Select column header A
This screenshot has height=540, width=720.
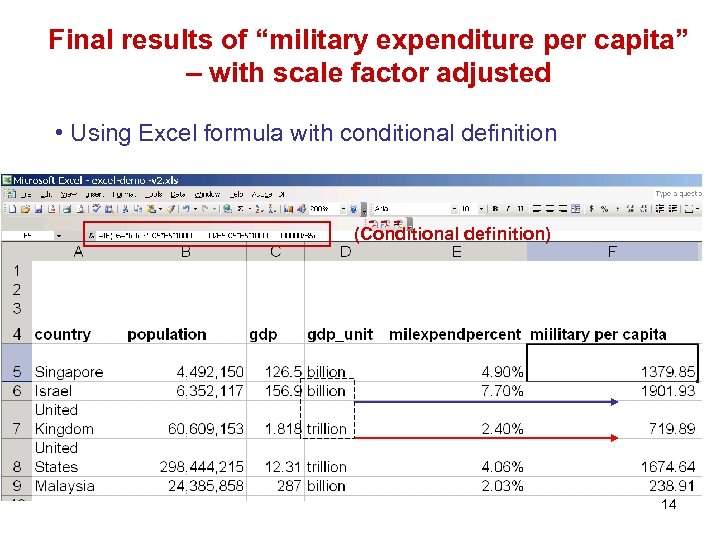click(79, 252)
